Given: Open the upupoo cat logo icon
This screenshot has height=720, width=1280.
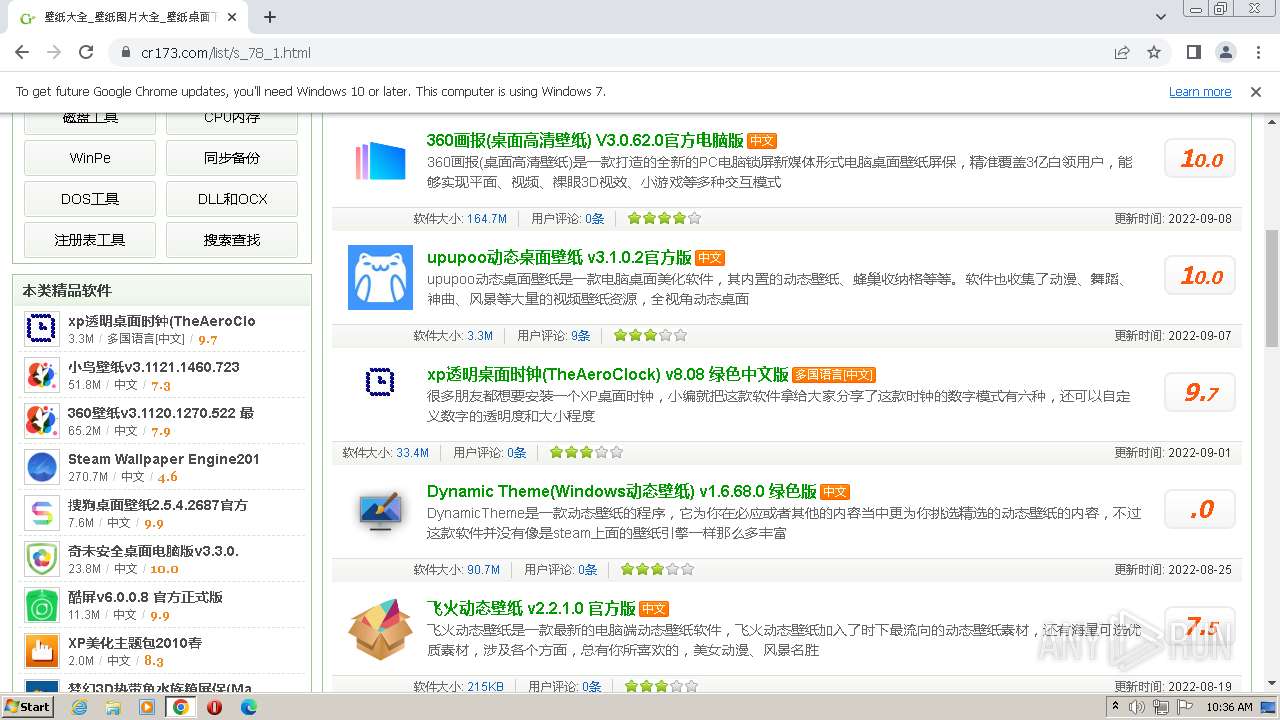Looking at the screenshot, I should pos(380,277).
